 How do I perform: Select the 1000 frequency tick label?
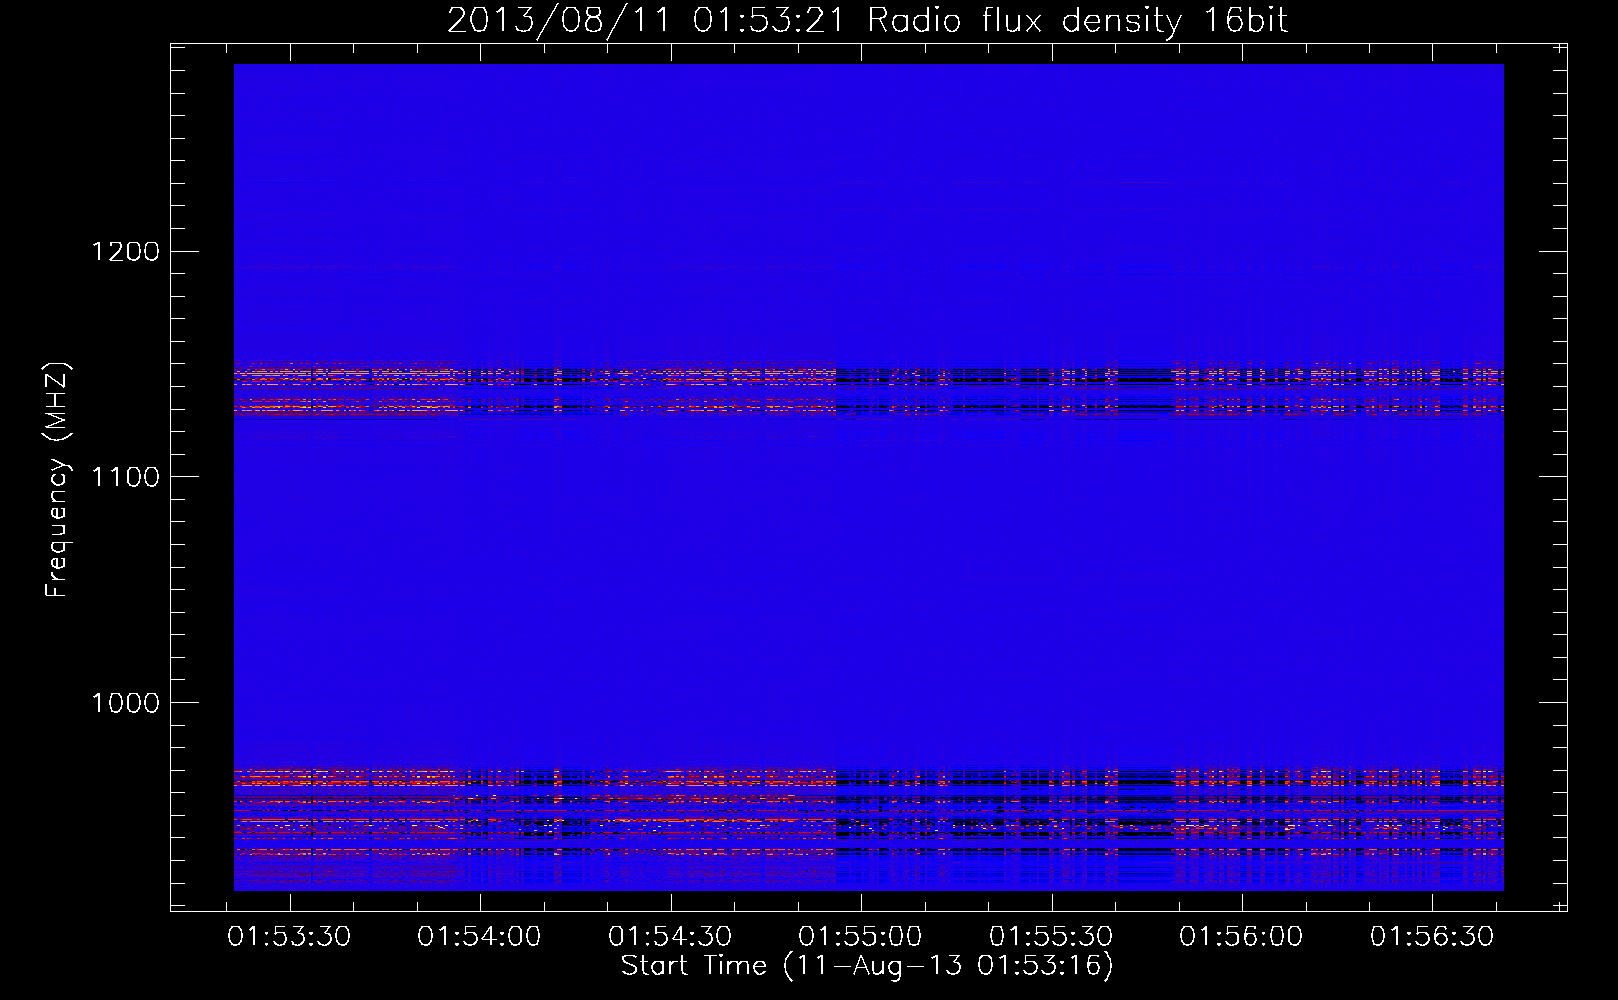[x=125, y=703]
